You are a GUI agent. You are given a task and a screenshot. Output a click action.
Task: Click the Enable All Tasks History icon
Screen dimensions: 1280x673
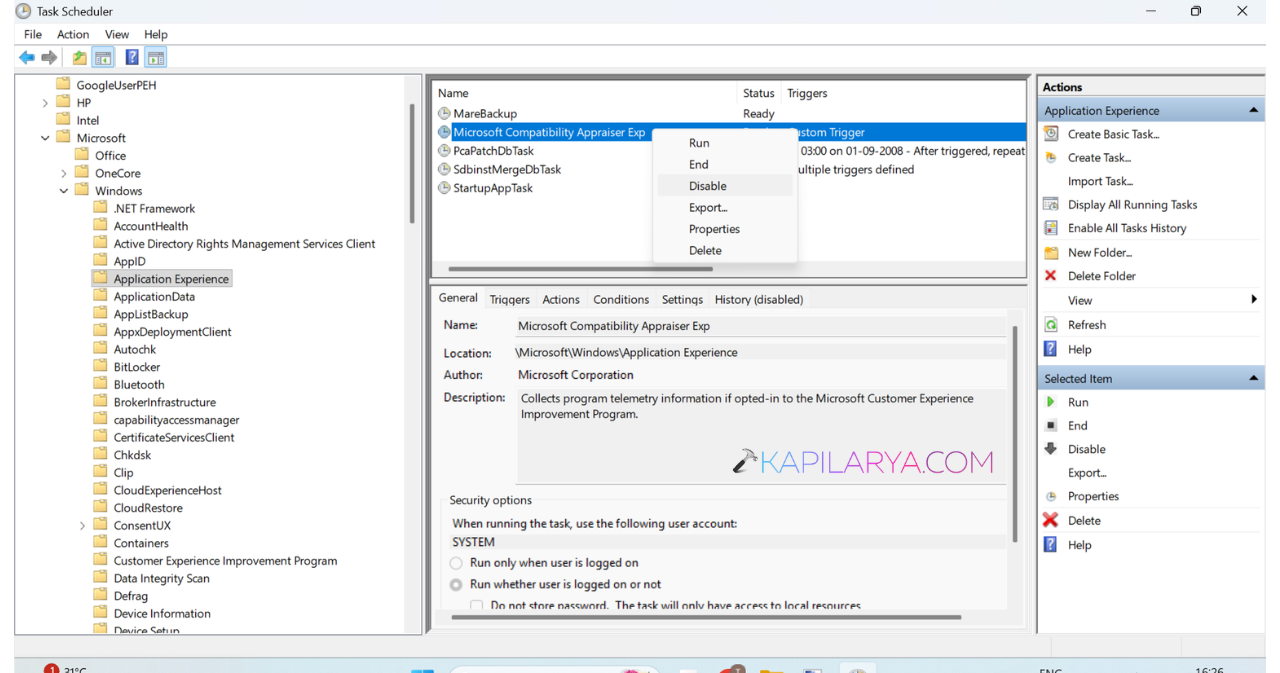click(x=1051, y=228)
